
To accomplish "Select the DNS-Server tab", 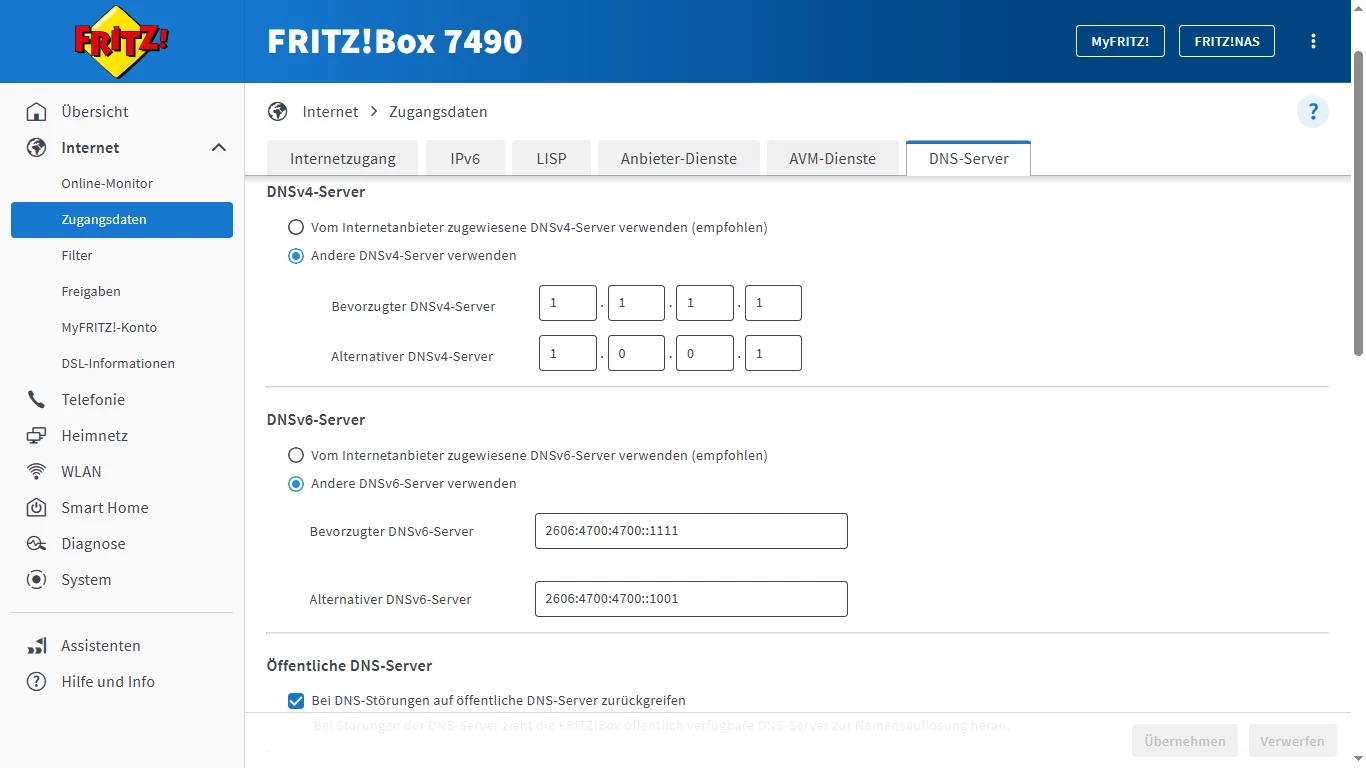I will coord(969,159).
